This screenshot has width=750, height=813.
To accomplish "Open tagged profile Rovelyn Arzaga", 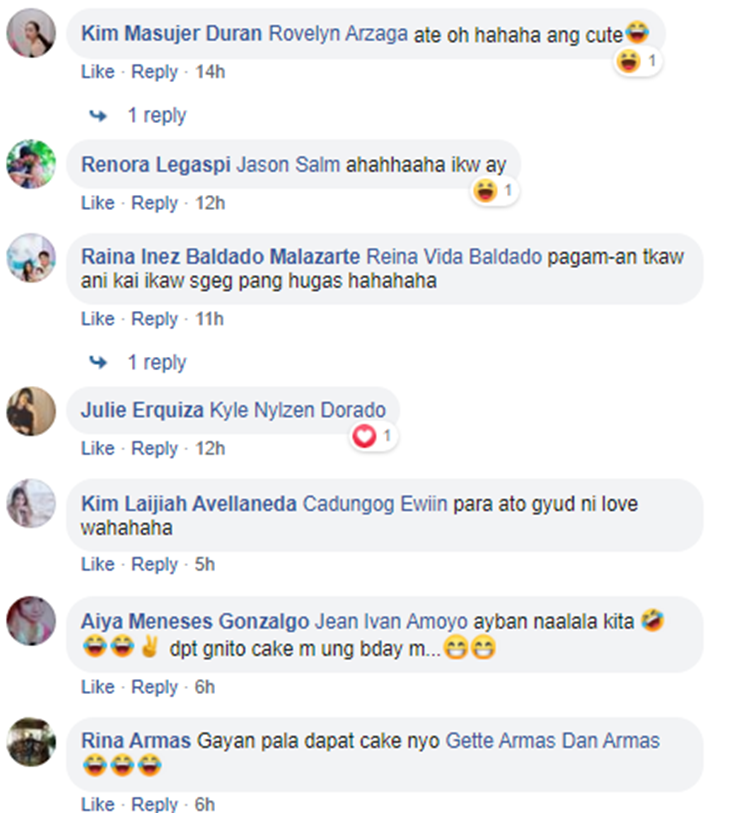I will point(338,34).
